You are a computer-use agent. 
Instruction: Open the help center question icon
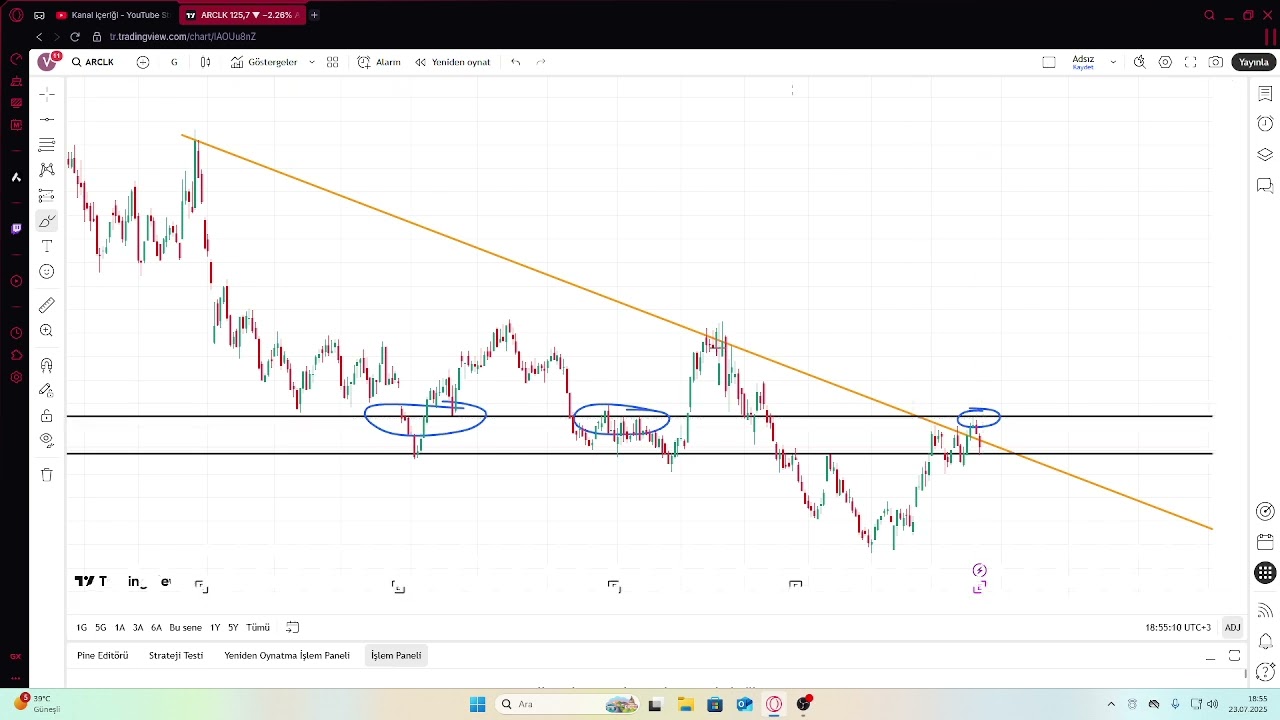(x=1265, y=671)
